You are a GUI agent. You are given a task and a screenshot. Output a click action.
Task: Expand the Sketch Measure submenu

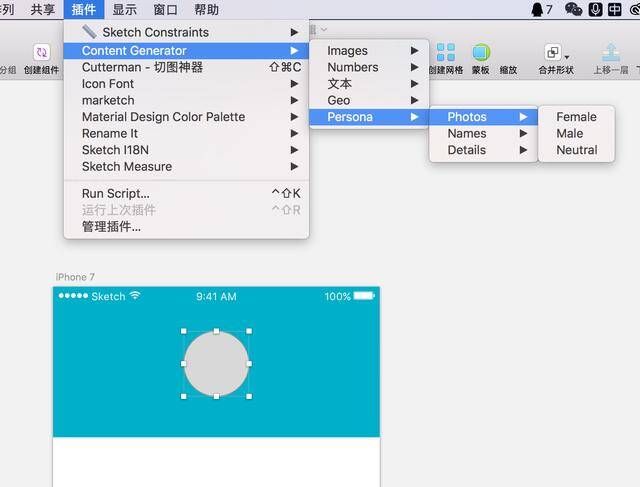tap(186, 167)
